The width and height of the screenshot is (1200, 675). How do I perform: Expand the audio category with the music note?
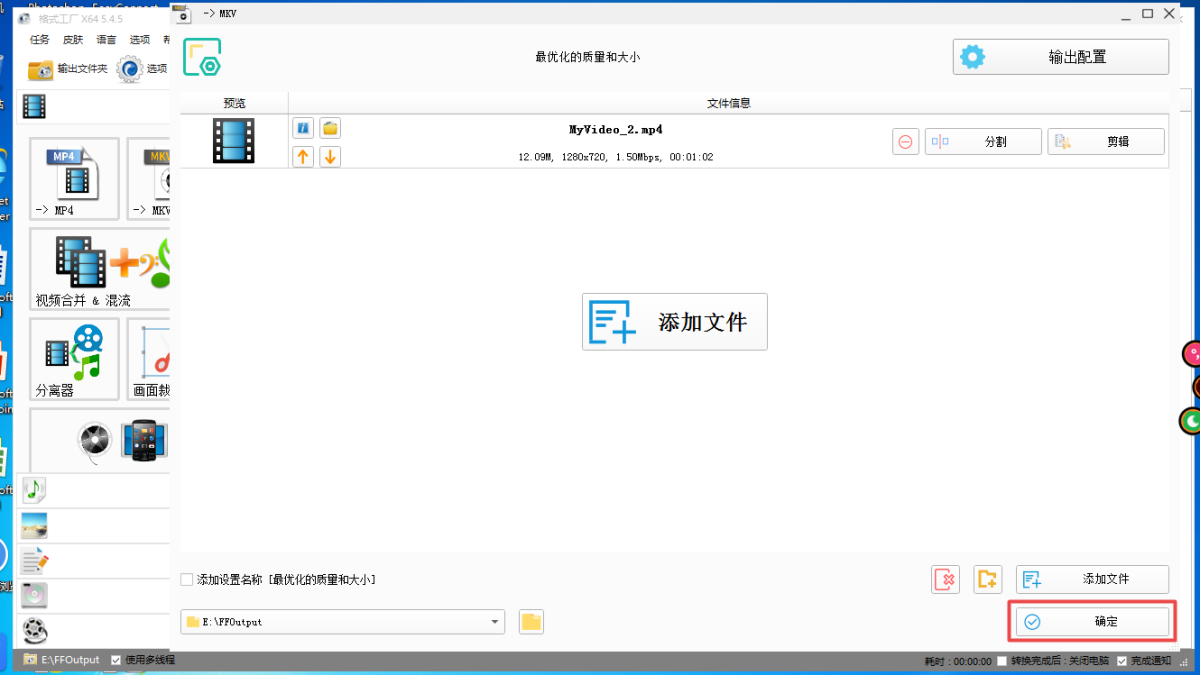(35, 490)
